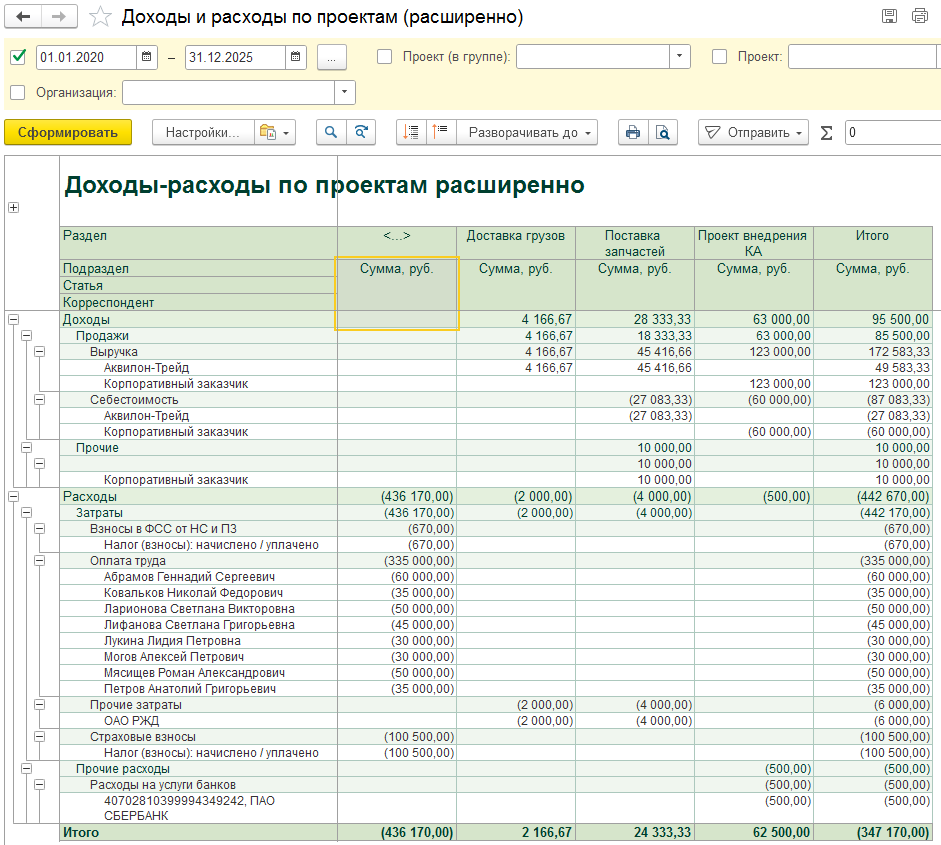Click the printer icon in the title bar
941x845 pixels.
919,16
